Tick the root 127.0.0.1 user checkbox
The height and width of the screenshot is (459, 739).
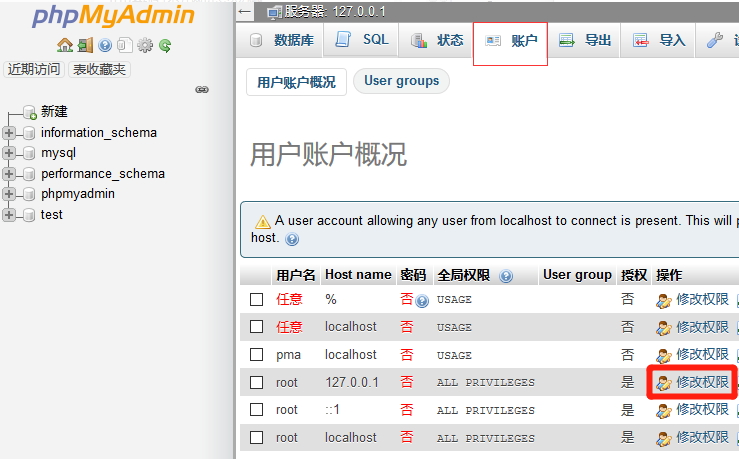256,382
